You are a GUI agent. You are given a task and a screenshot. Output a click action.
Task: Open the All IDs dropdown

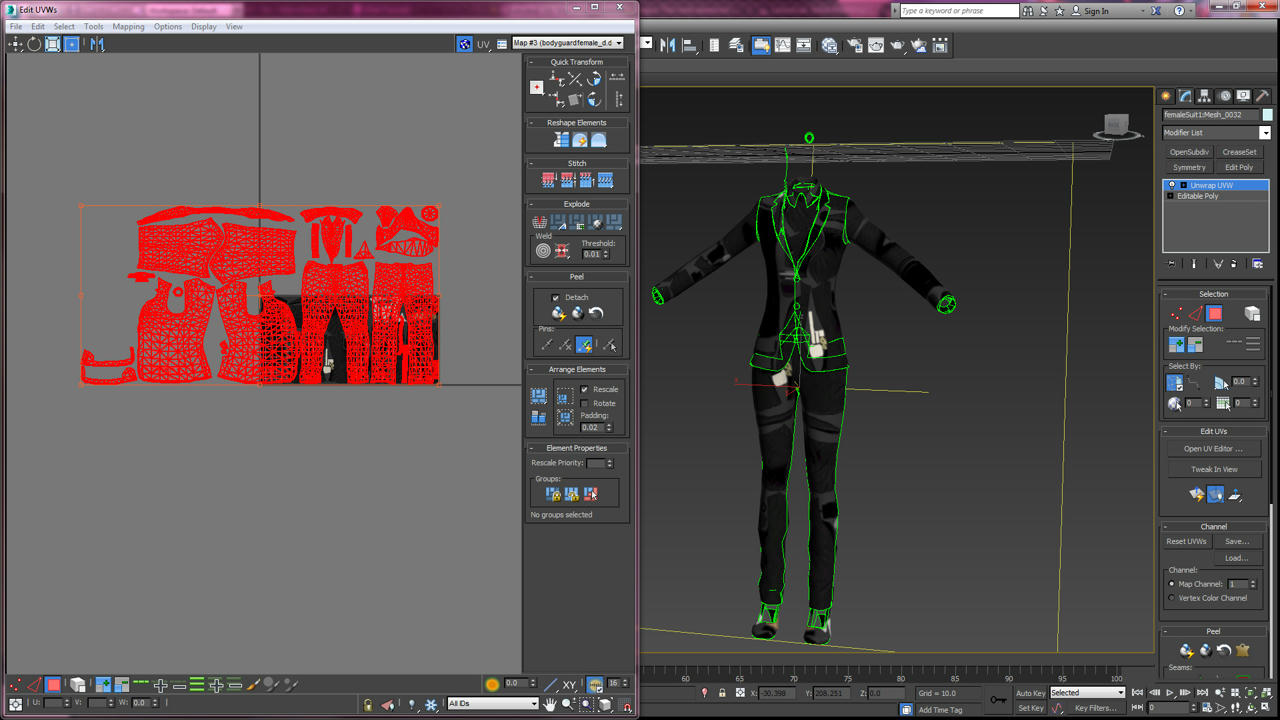pyautogui.click(x=490, y=703)
